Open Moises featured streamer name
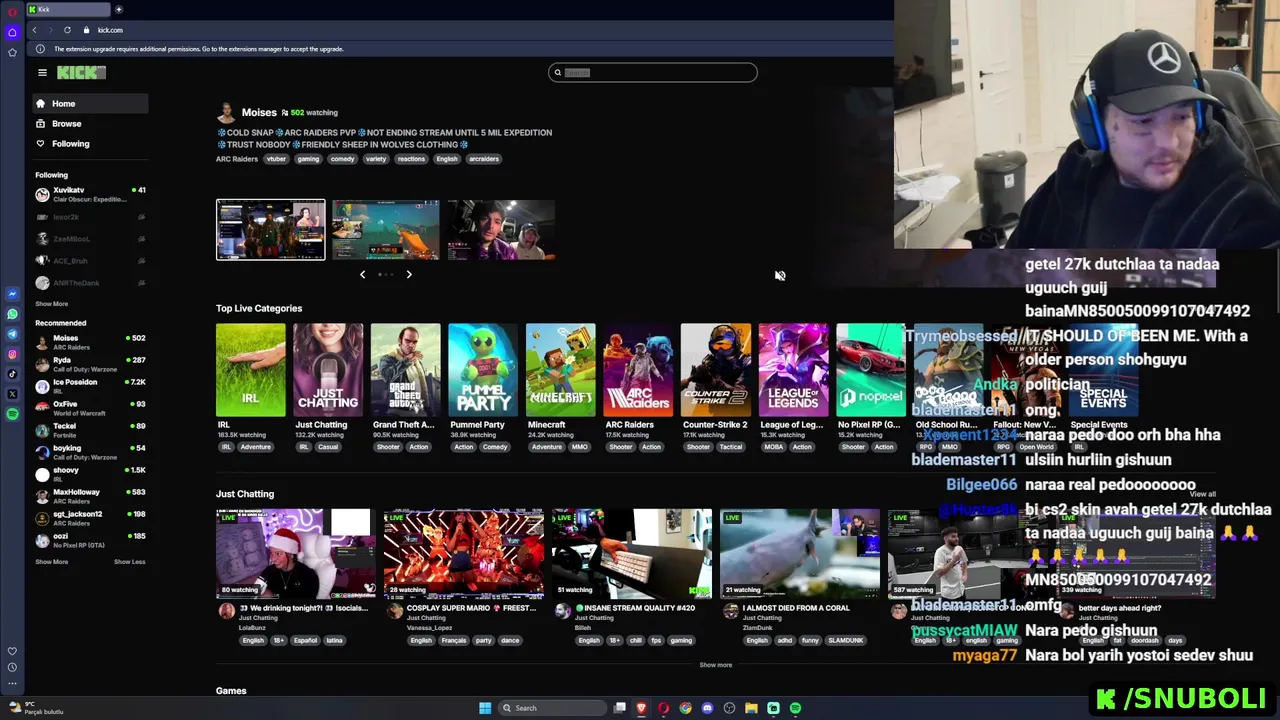 click(259, 113)
